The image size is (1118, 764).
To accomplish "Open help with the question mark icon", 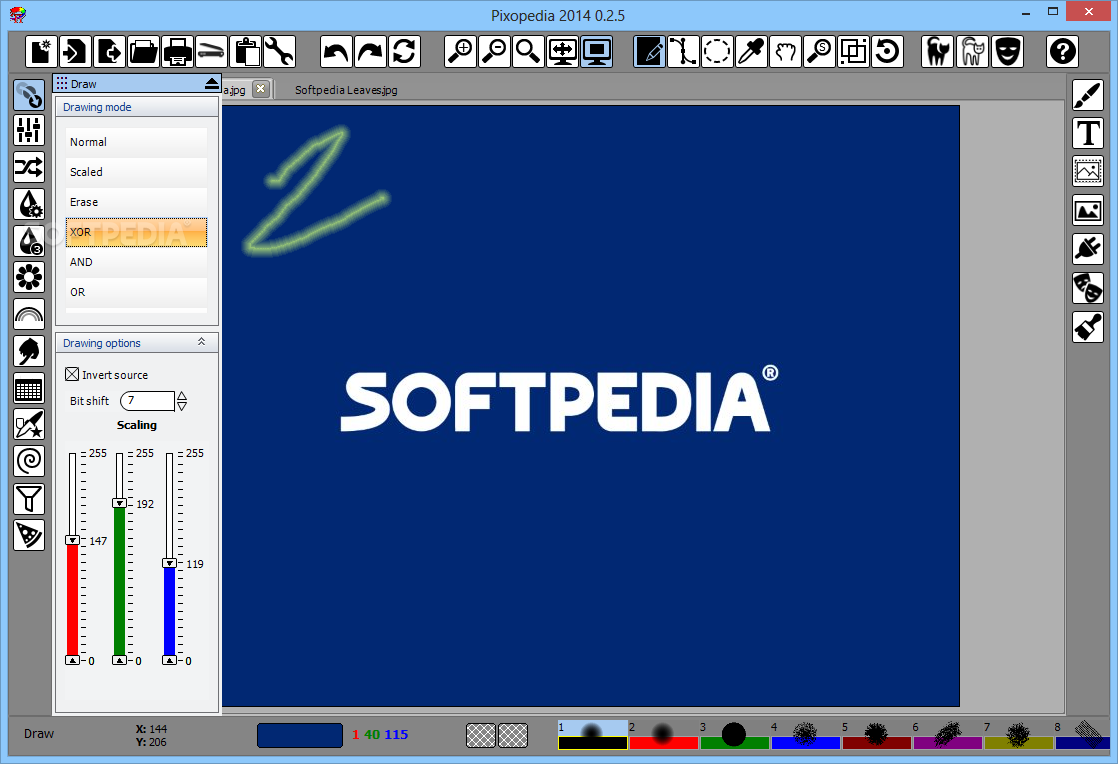I will point(1062,51).
